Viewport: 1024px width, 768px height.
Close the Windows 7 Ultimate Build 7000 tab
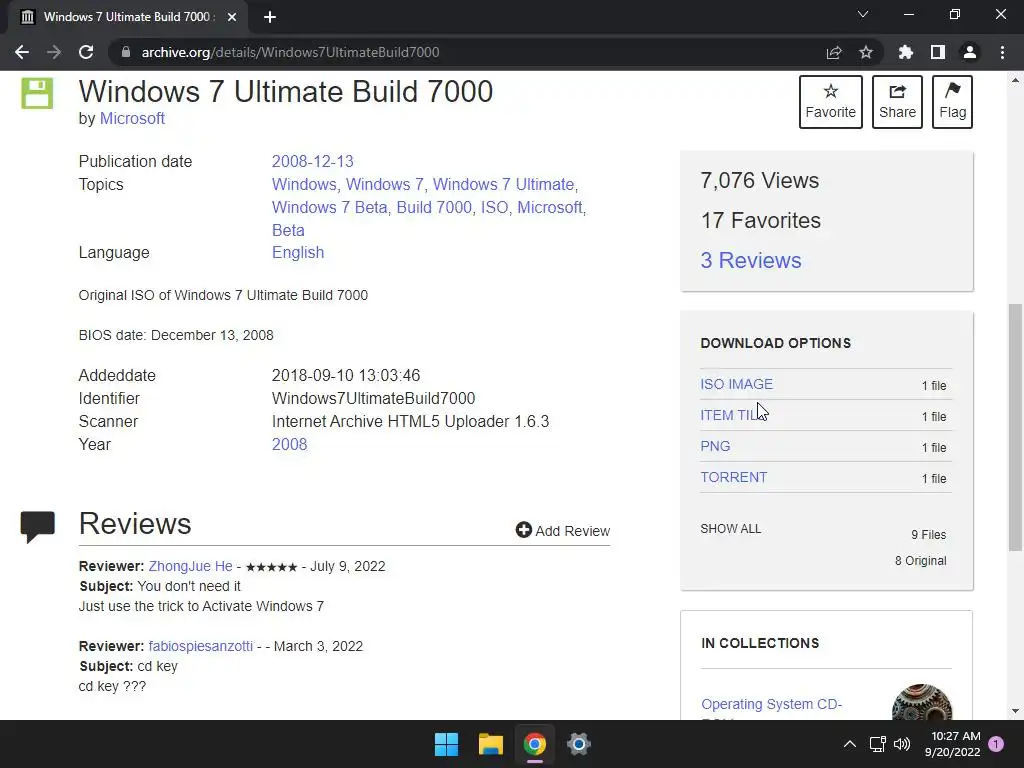(x=232, y=17)
